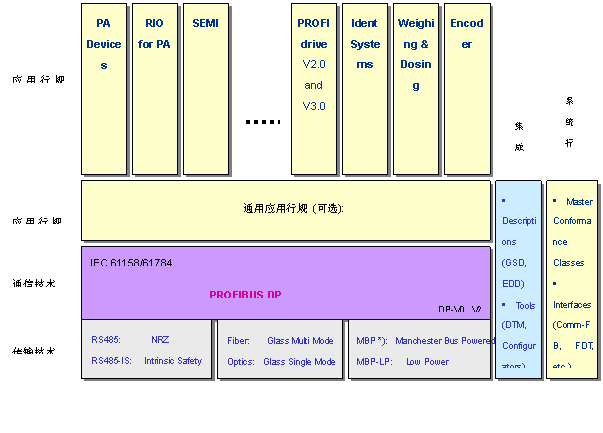Click the 传输技术 row label

coord(34,350)
